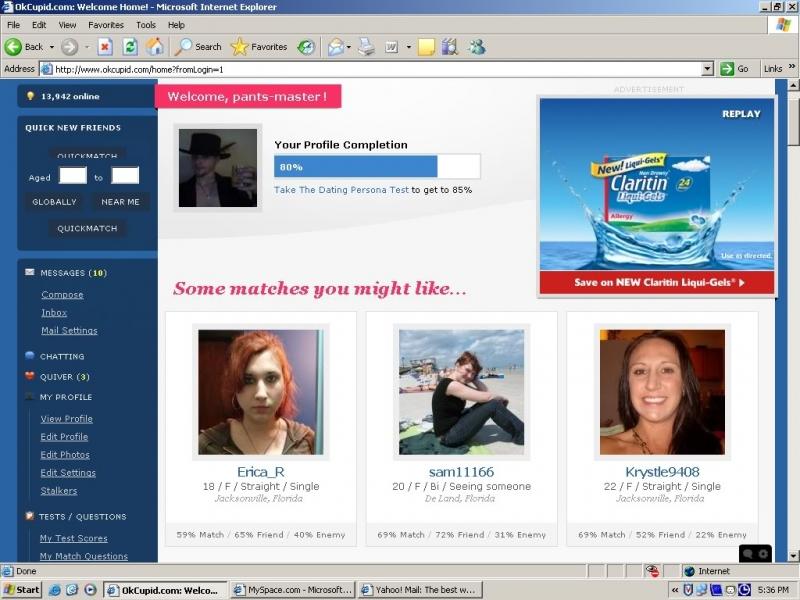
Task: Open the Mail toolbar icon
Action: (335, 47)
